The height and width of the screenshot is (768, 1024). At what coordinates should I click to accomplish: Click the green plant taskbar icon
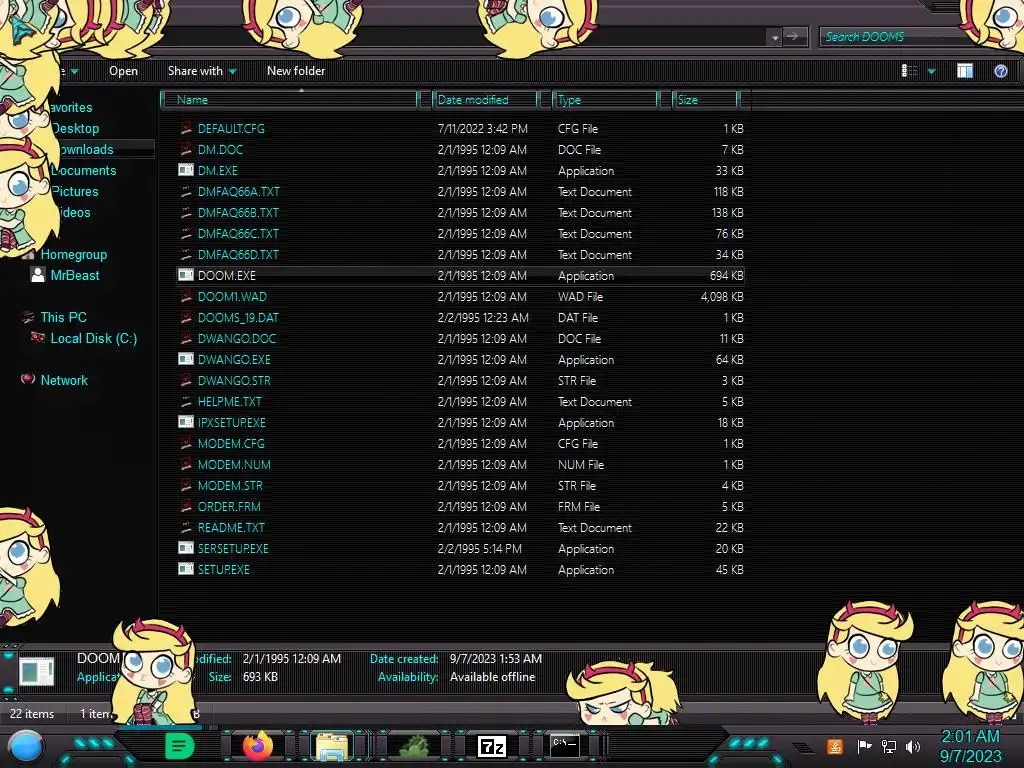point(413,746)
